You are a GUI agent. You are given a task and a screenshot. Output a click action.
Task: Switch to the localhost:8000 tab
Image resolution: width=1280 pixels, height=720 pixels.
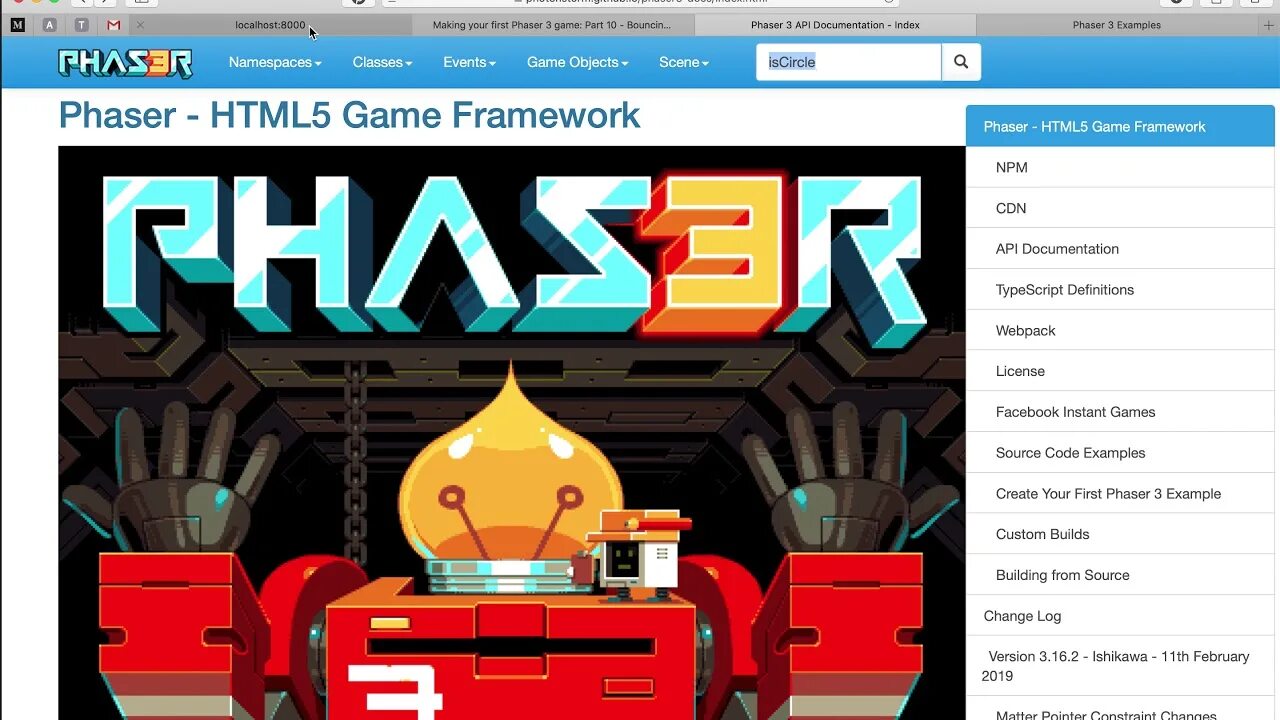pos(270,25)
